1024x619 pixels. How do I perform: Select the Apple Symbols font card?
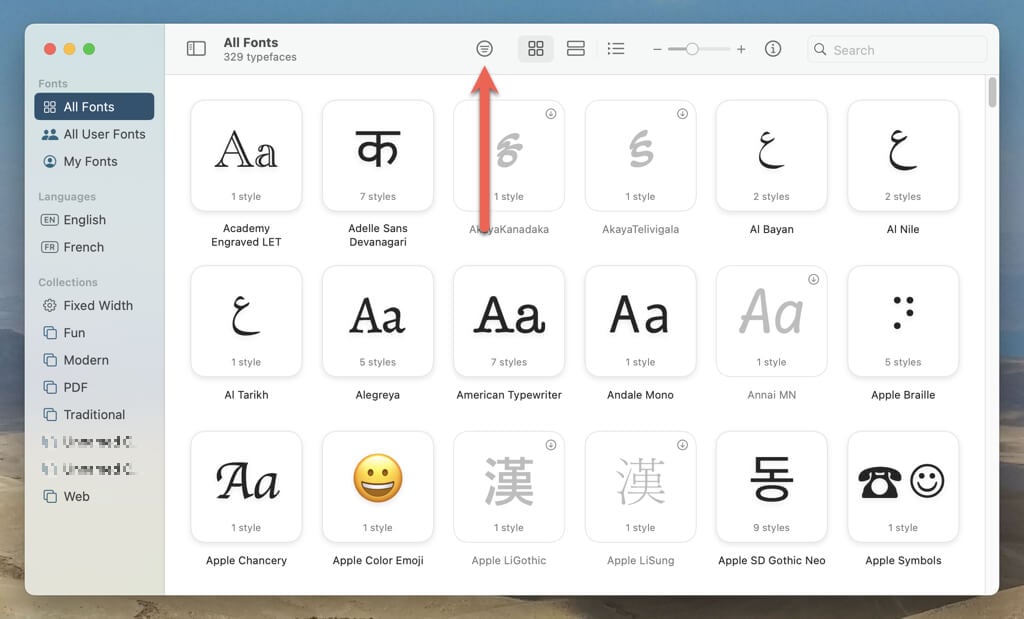pyautogui.click(x=903, y=486)
